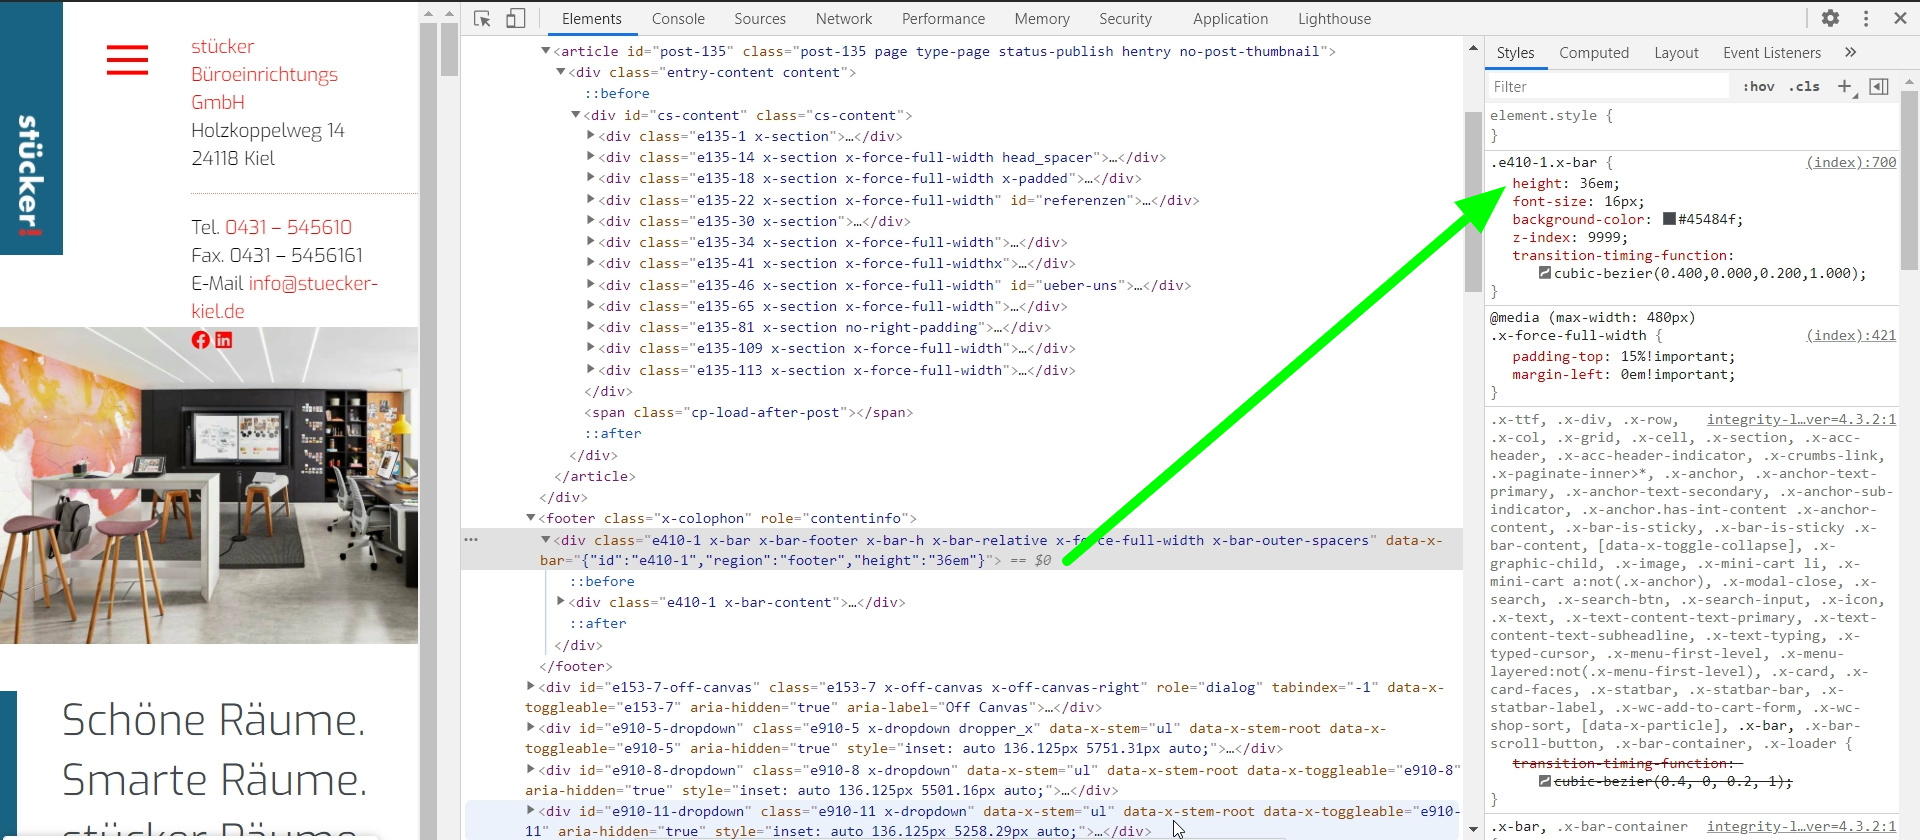The height and width of the screenshot is (840, 1920).
Task: Collapse the footer x-colophon element
Action: coord(531,518)
